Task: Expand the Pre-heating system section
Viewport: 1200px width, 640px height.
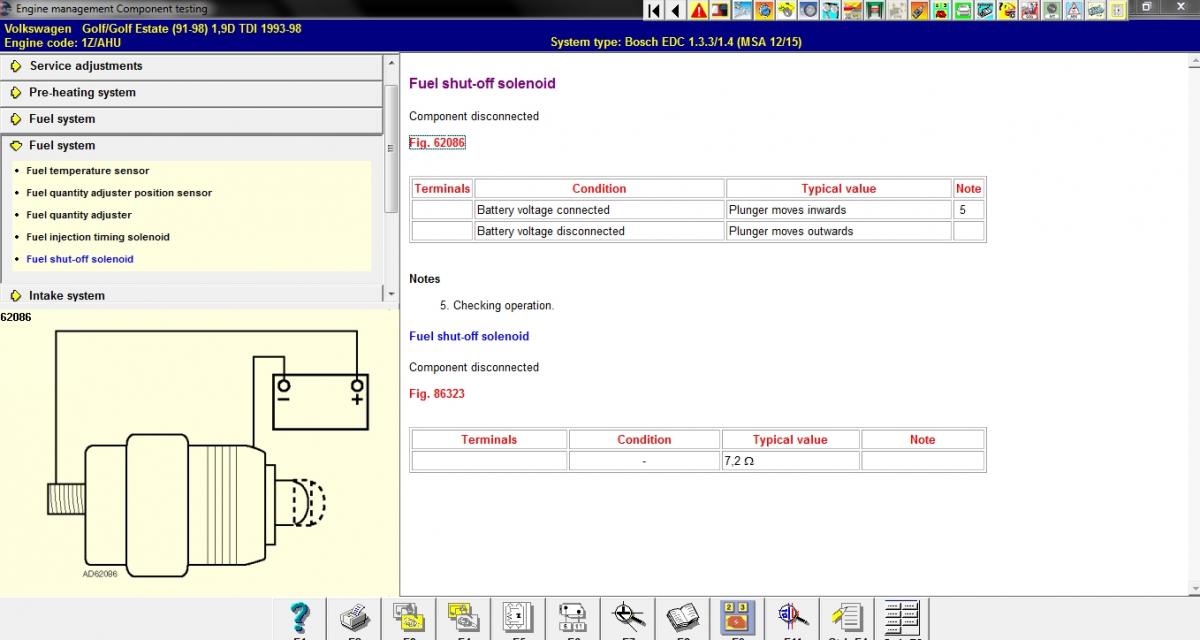Action: [82, 92]
